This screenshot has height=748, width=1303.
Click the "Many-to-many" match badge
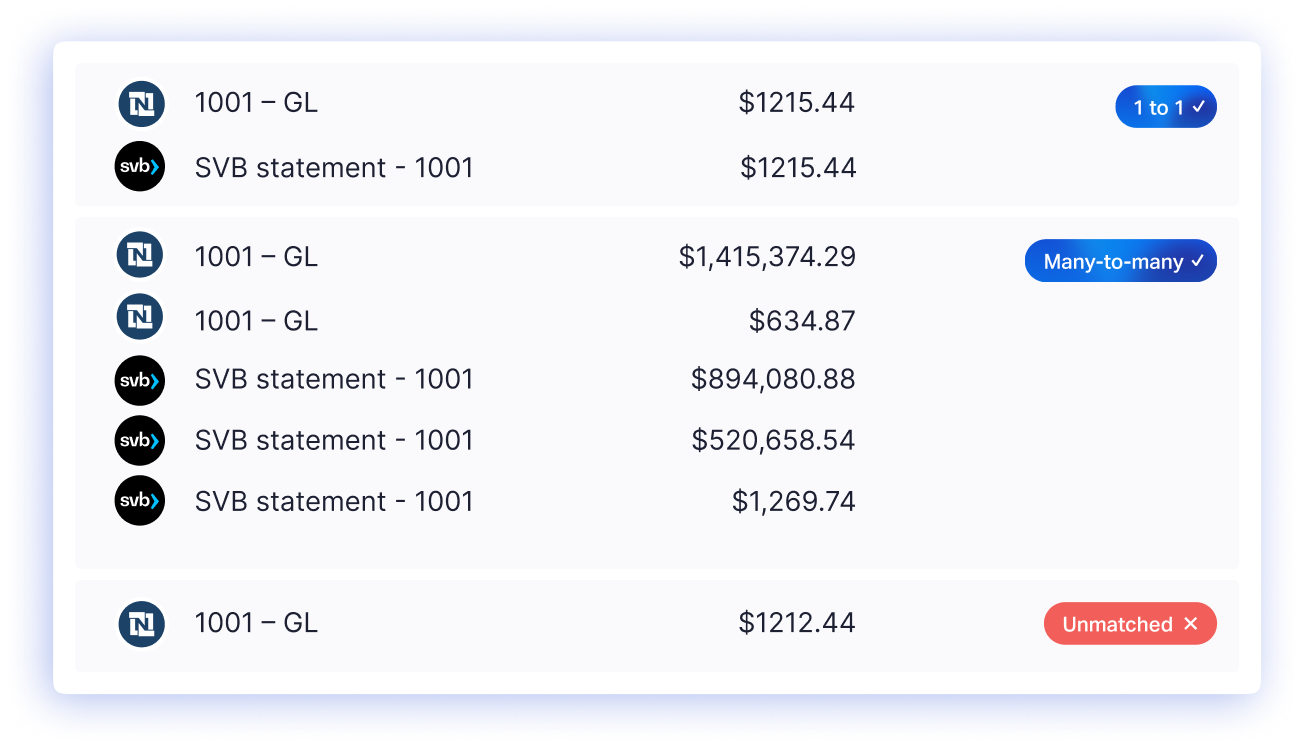click(x=1120, y=261)
